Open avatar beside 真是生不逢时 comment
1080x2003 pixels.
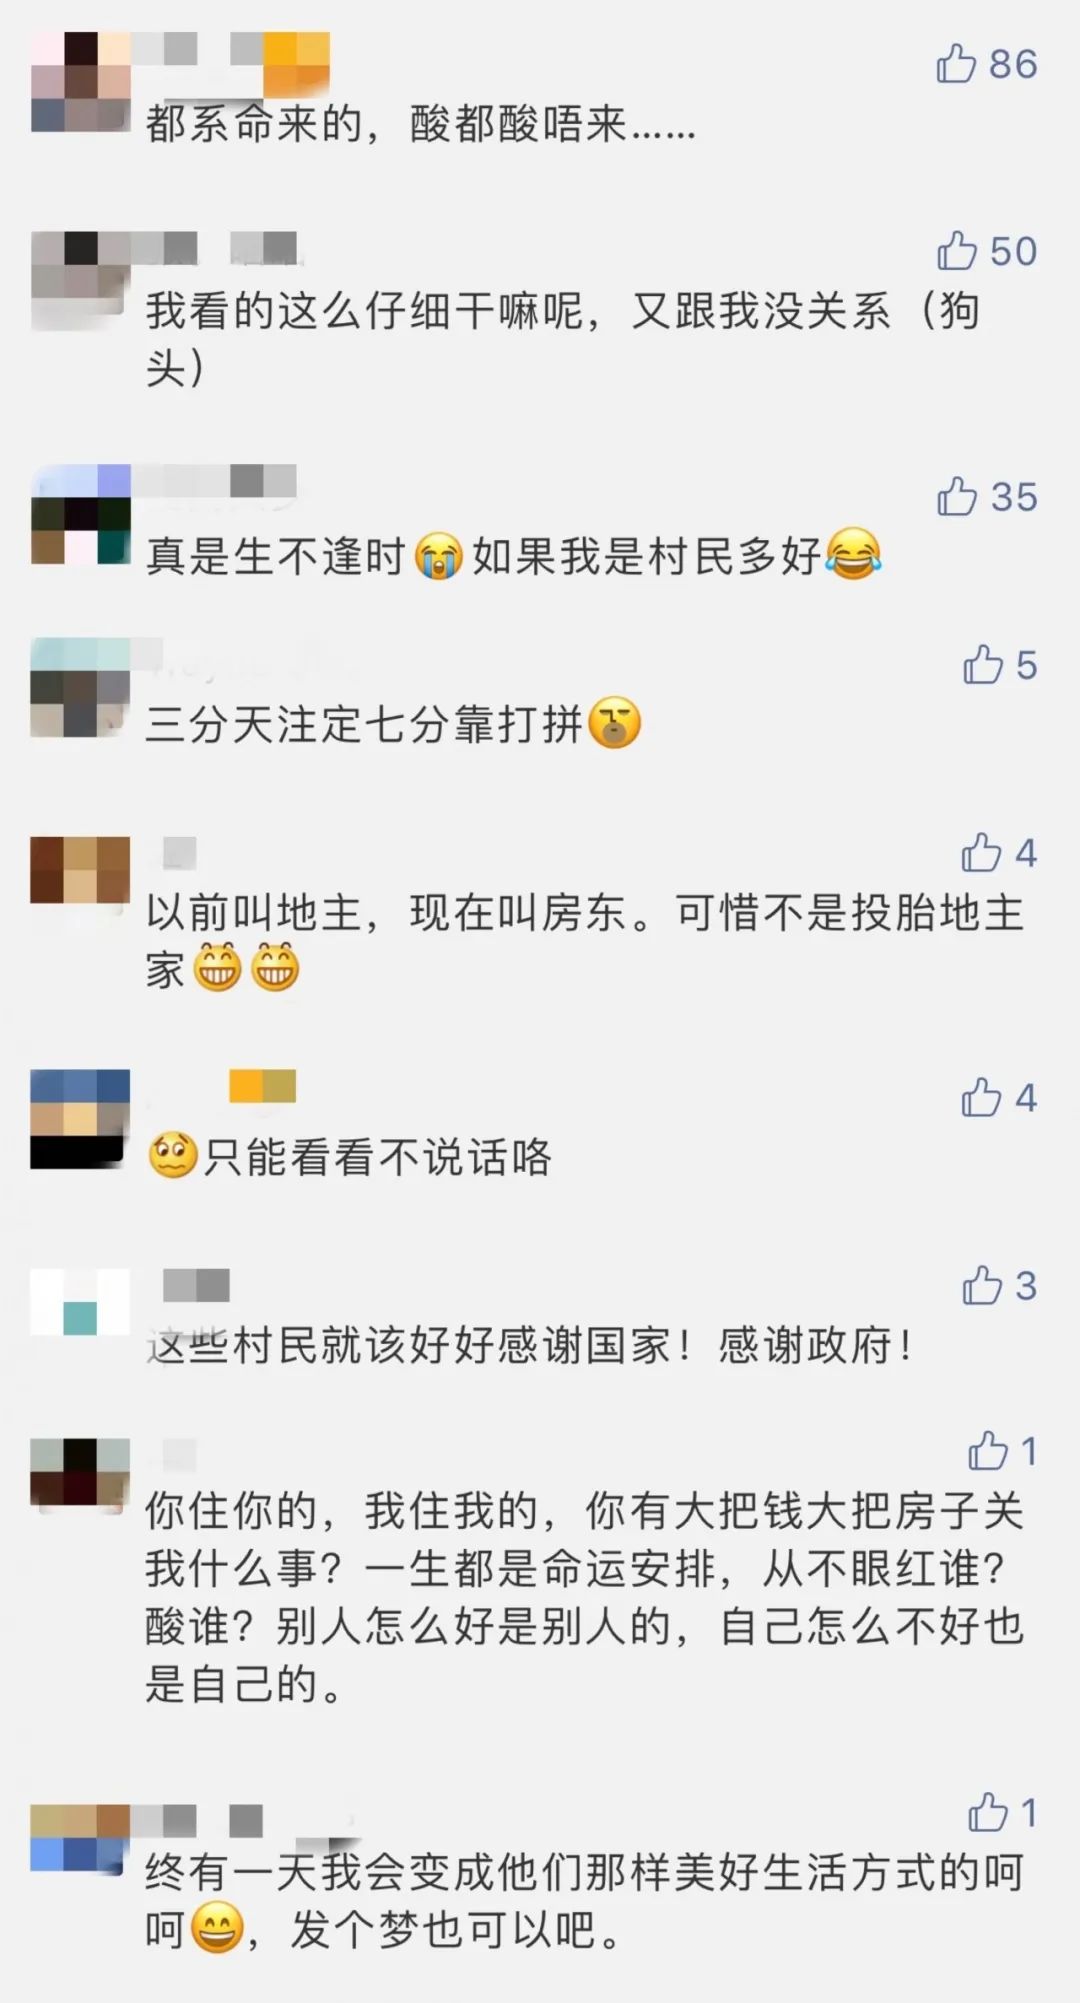[x=81, y=514]
